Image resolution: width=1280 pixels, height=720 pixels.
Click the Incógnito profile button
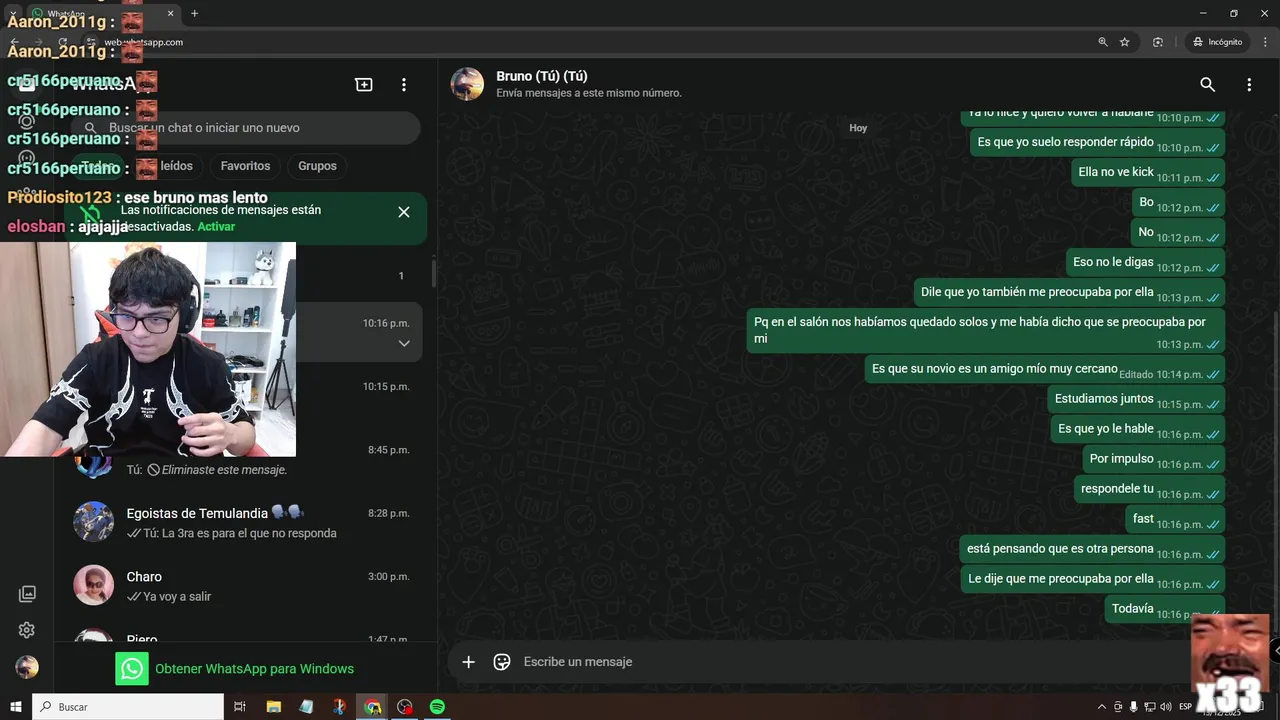click(x=1217, y=42)
